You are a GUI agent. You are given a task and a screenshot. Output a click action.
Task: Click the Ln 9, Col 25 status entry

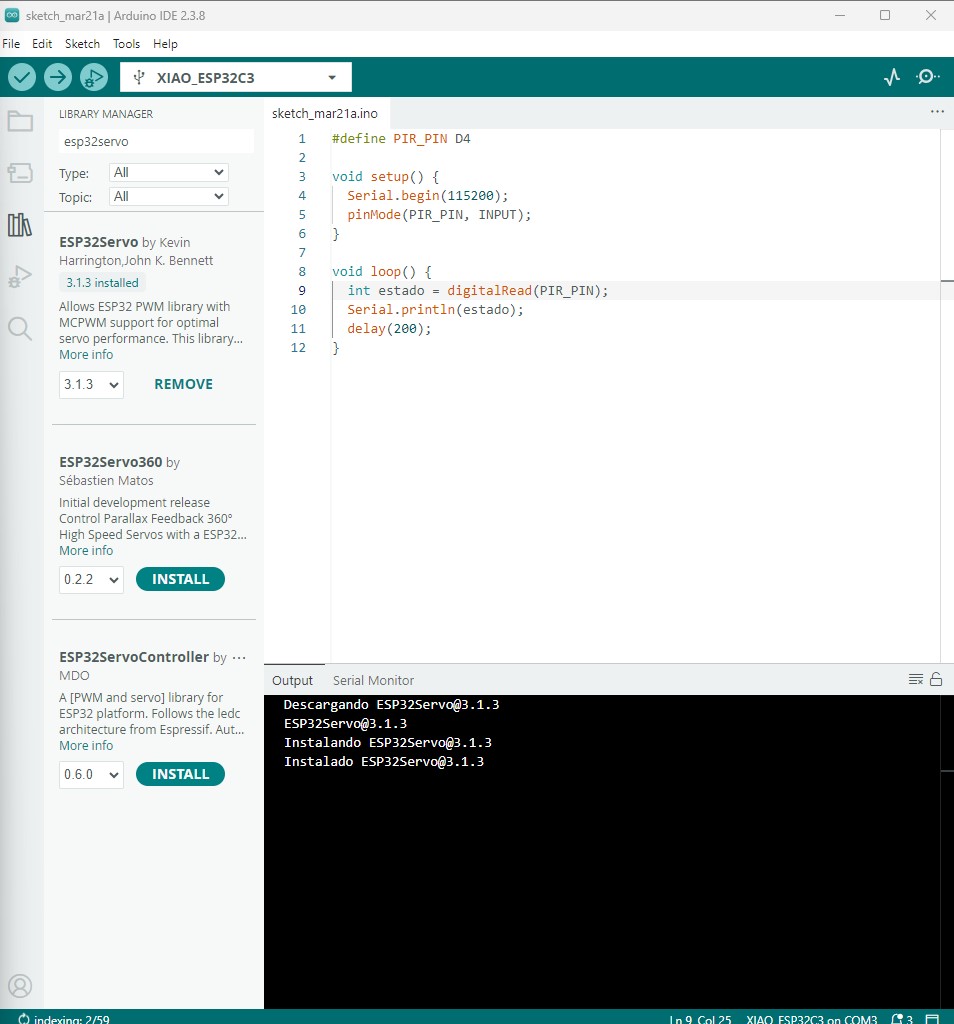pyautogui.click(x=700, y=1019)
